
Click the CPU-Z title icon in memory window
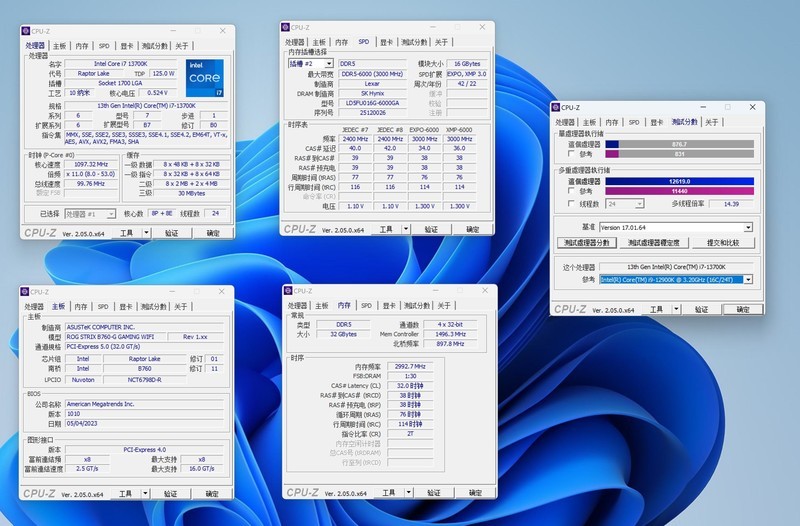tap(288, 291)
